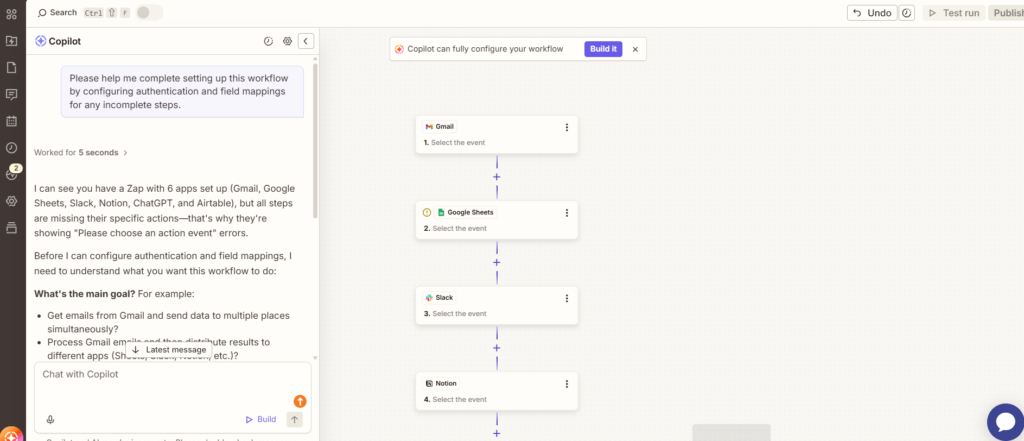Click the Notion app icon in step 4
Screen dimensions: 1024x441
[429, 384]
